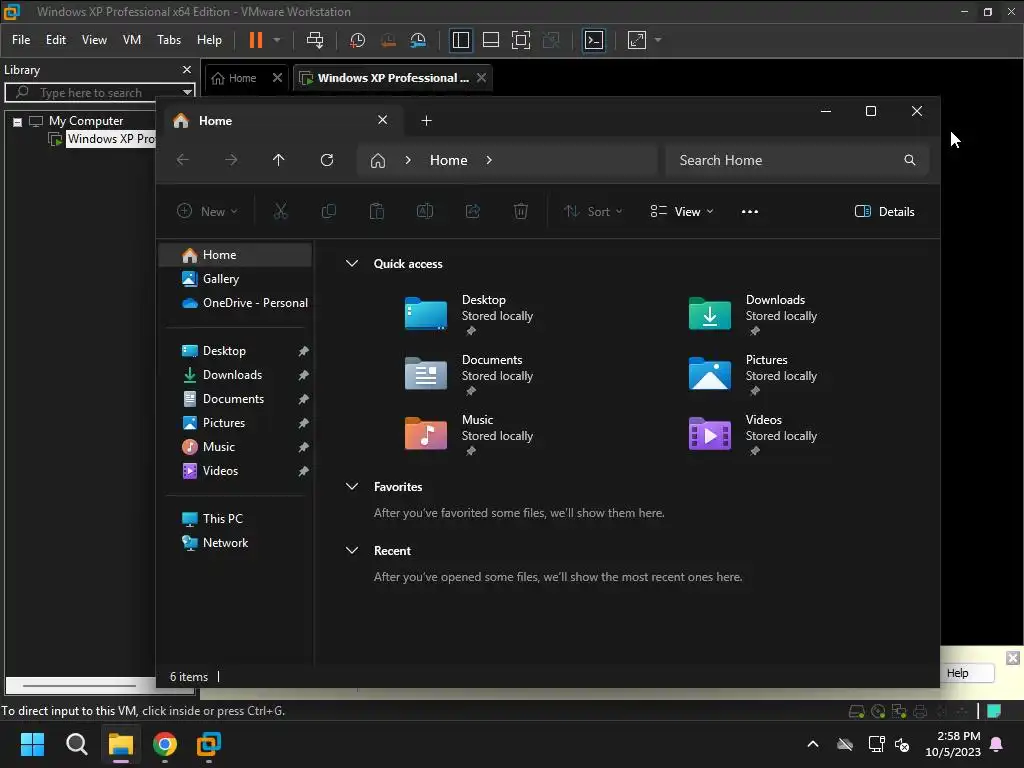Close the Library panel
This screenshot has width=1024, height=768.
tap(187, 69)
